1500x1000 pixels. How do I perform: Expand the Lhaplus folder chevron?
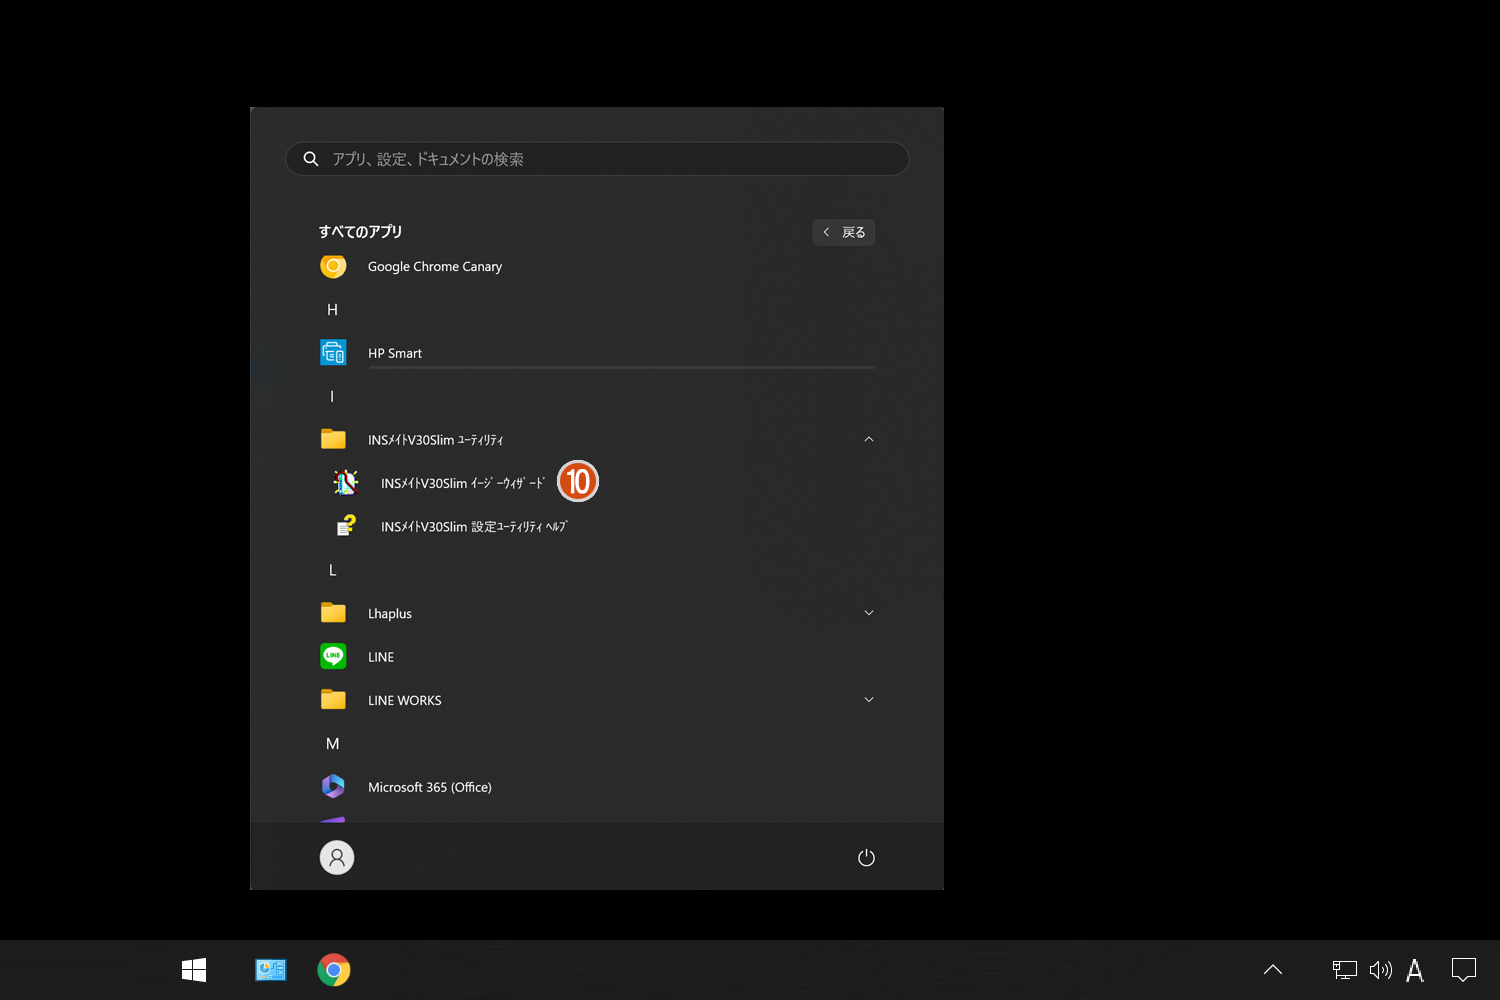pos(869,613)
